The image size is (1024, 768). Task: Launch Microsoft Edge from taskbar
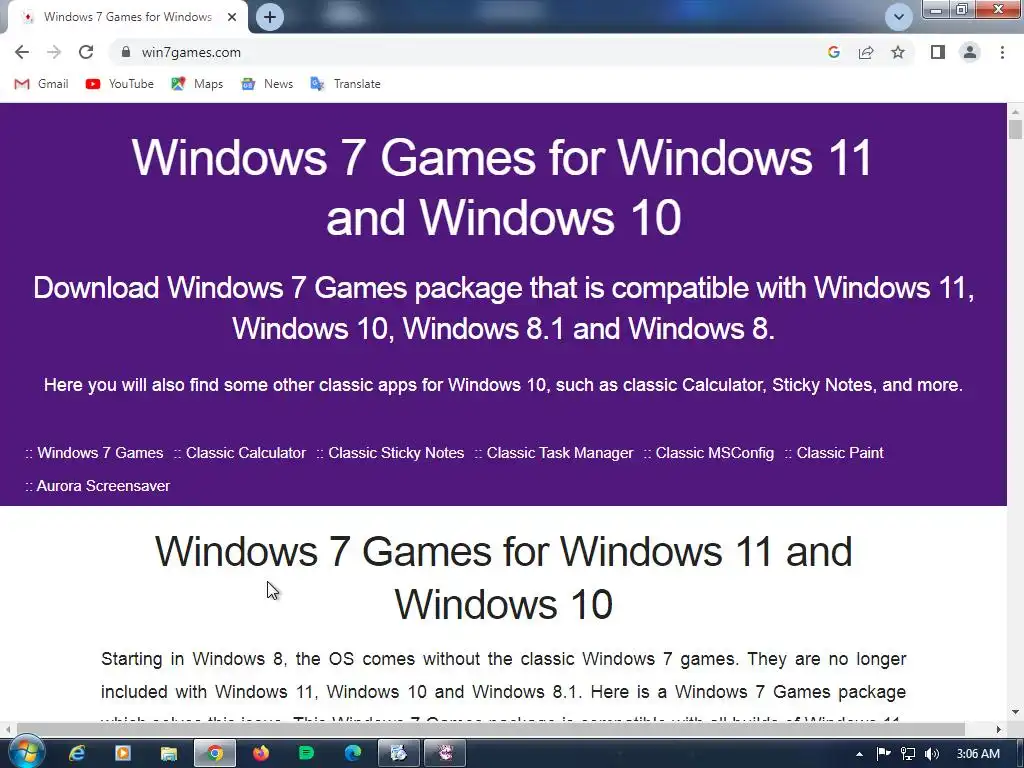coord(353,753)
